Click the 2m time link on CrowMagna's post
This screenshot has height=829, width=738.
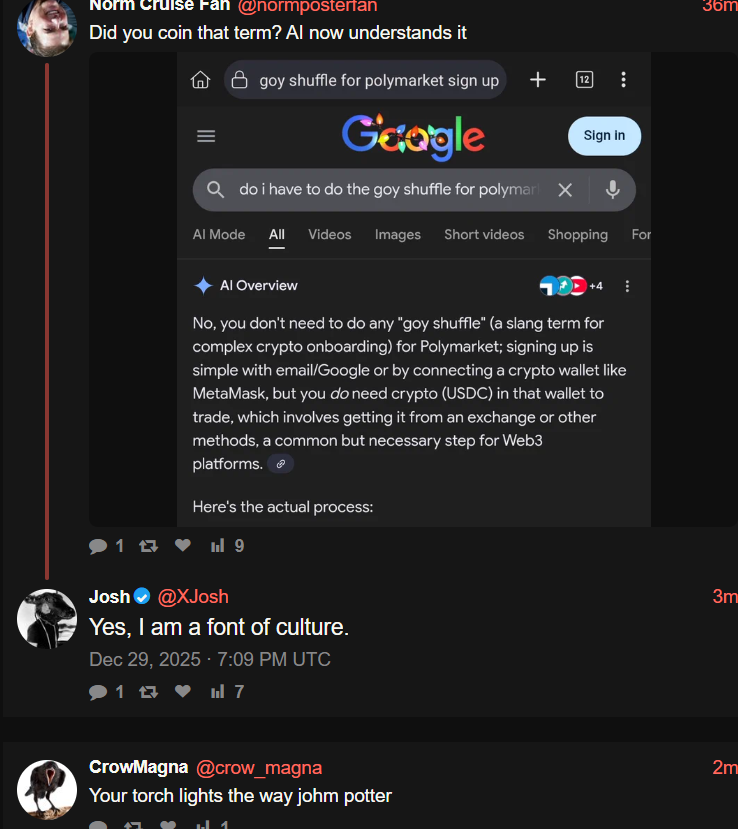point(724,767)
